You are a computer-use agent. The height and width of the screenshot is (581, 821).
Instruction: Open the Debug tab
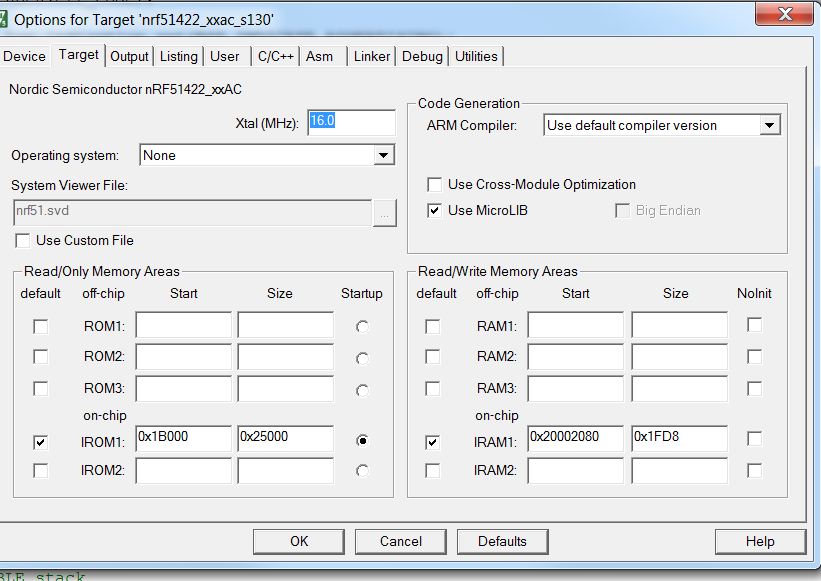(422, 57)
